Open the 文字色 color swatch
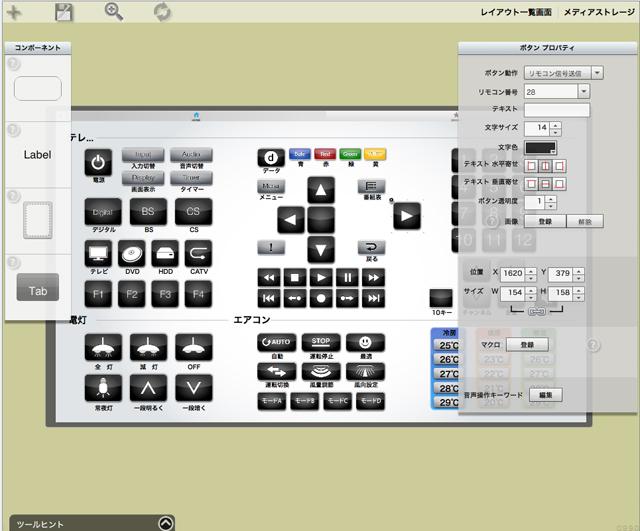 (x=540, y=148)
